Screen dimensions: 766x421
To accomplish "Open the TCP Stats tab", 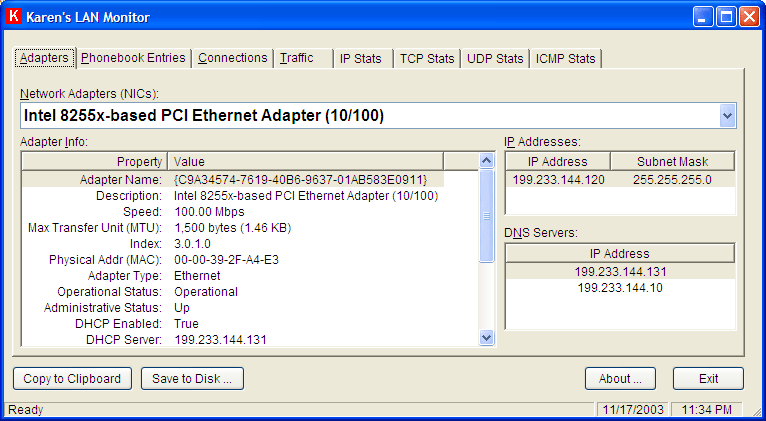I will point(427,58).
